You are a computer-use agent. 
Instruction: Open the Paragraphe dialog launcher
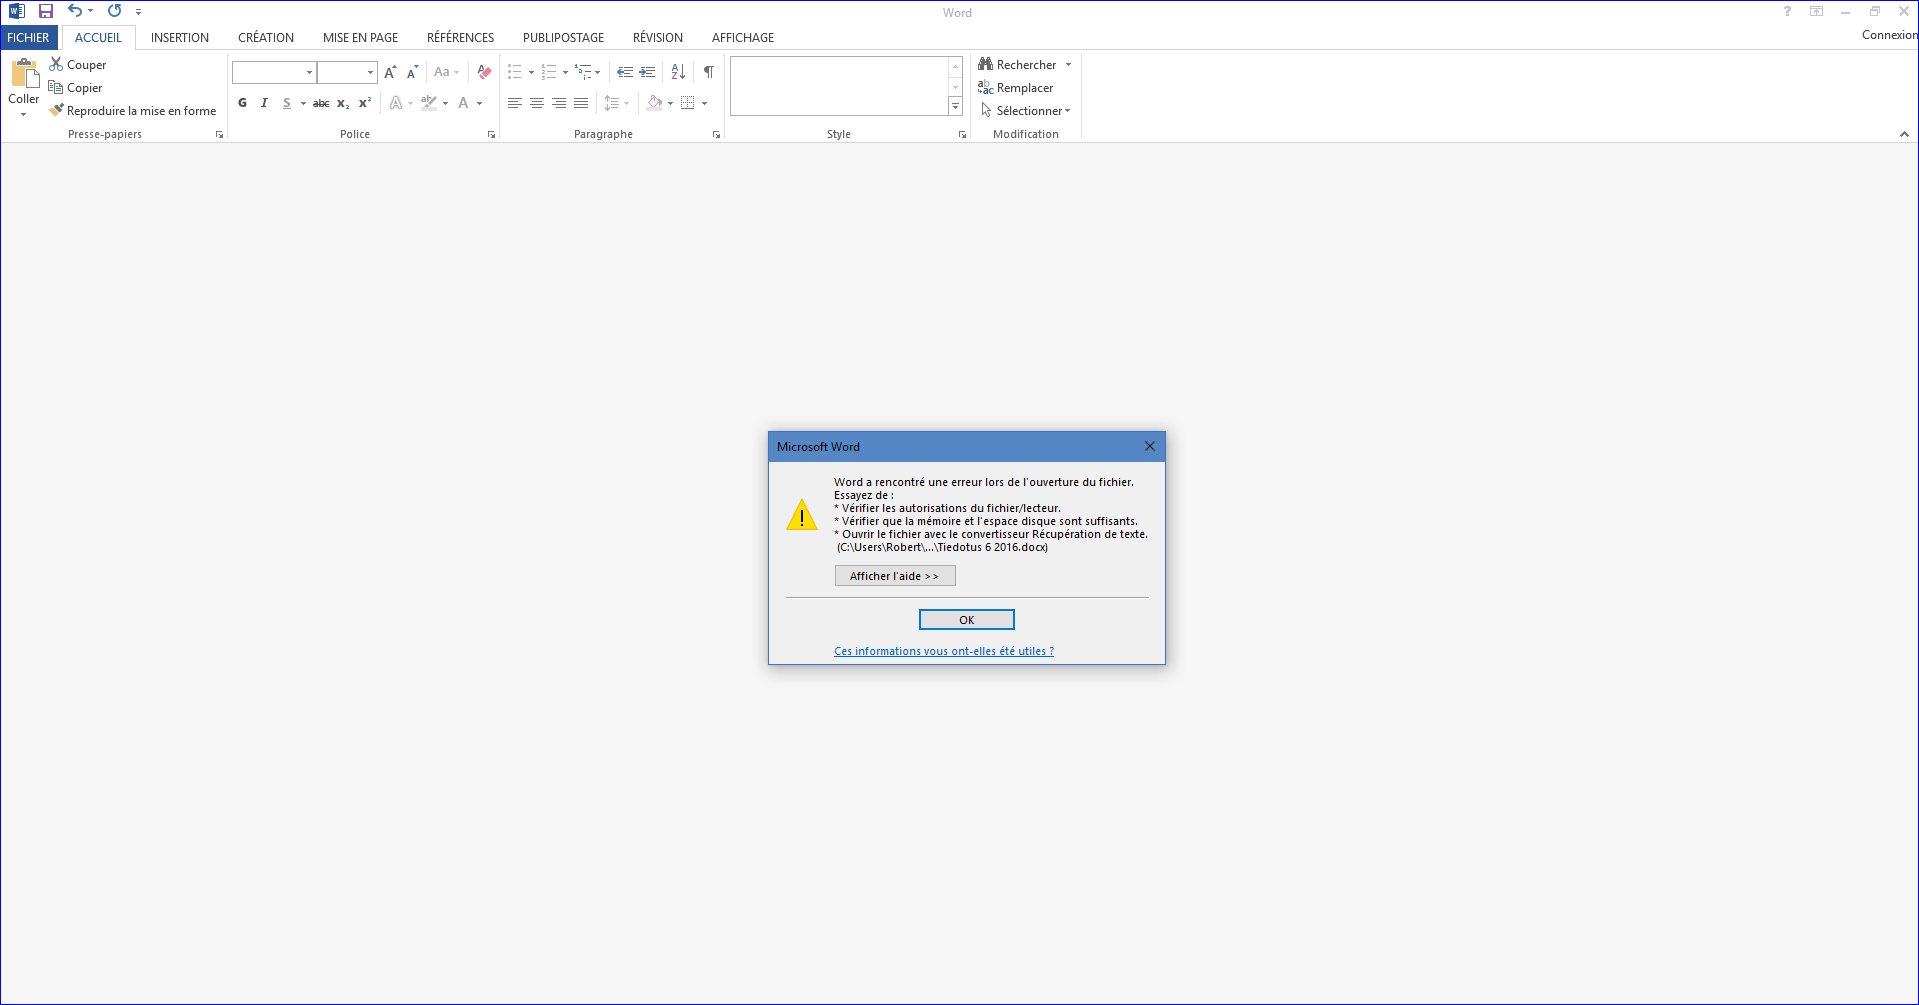pos(716,135)
